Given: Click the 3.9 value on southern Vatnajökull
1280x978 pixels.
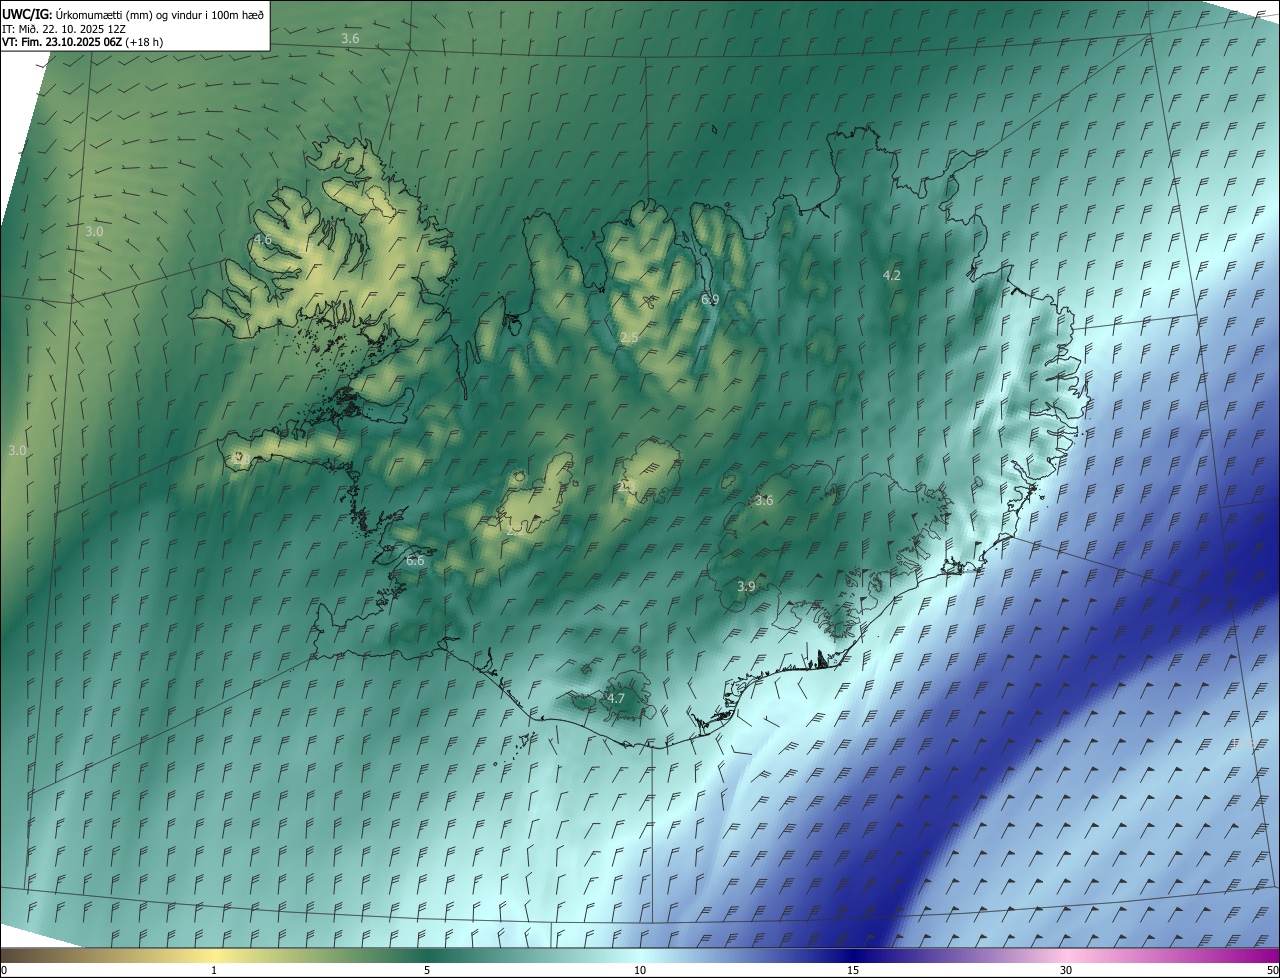Looking at the screenshot, I should coord(745,587).
